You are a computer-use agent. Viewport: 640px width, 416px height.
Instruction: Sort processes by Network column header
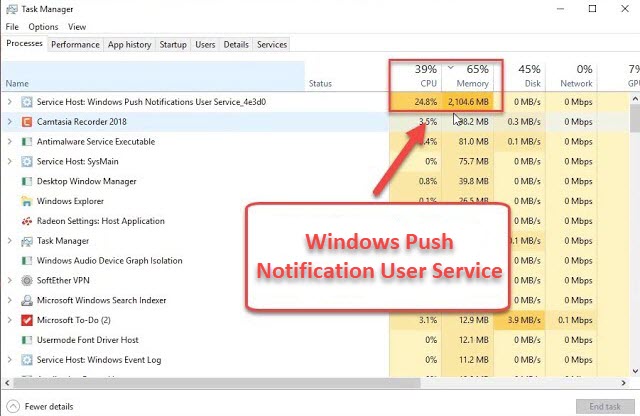pyautogui.click(x=571, y=76)
